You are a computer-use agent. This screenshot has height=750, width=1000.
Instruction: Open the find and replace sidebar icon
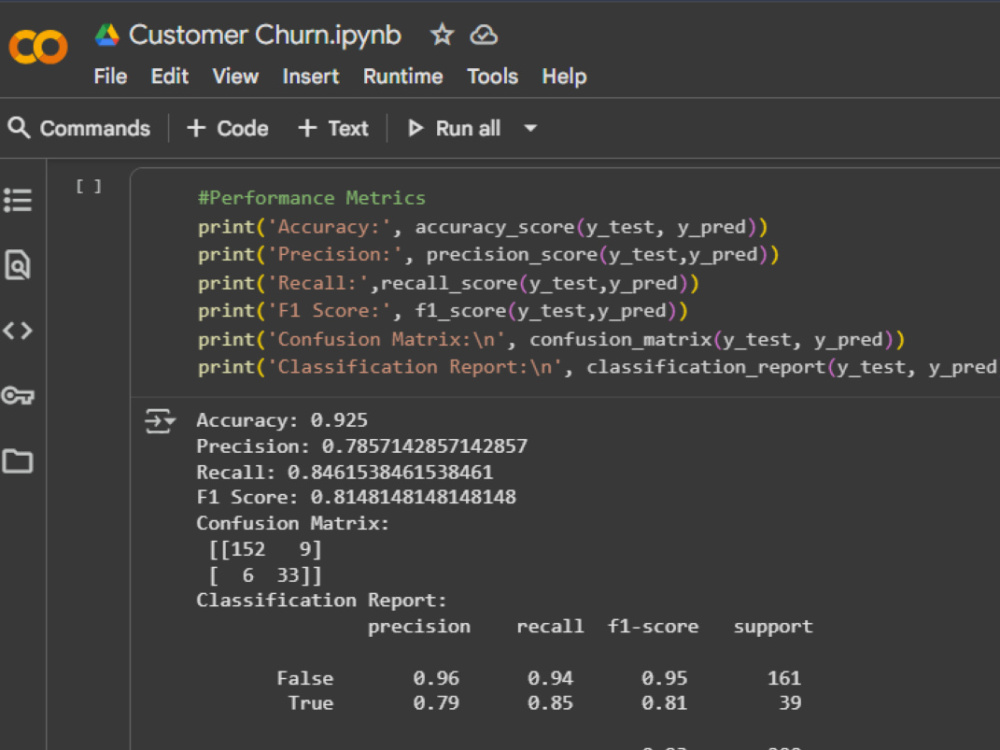18,265
